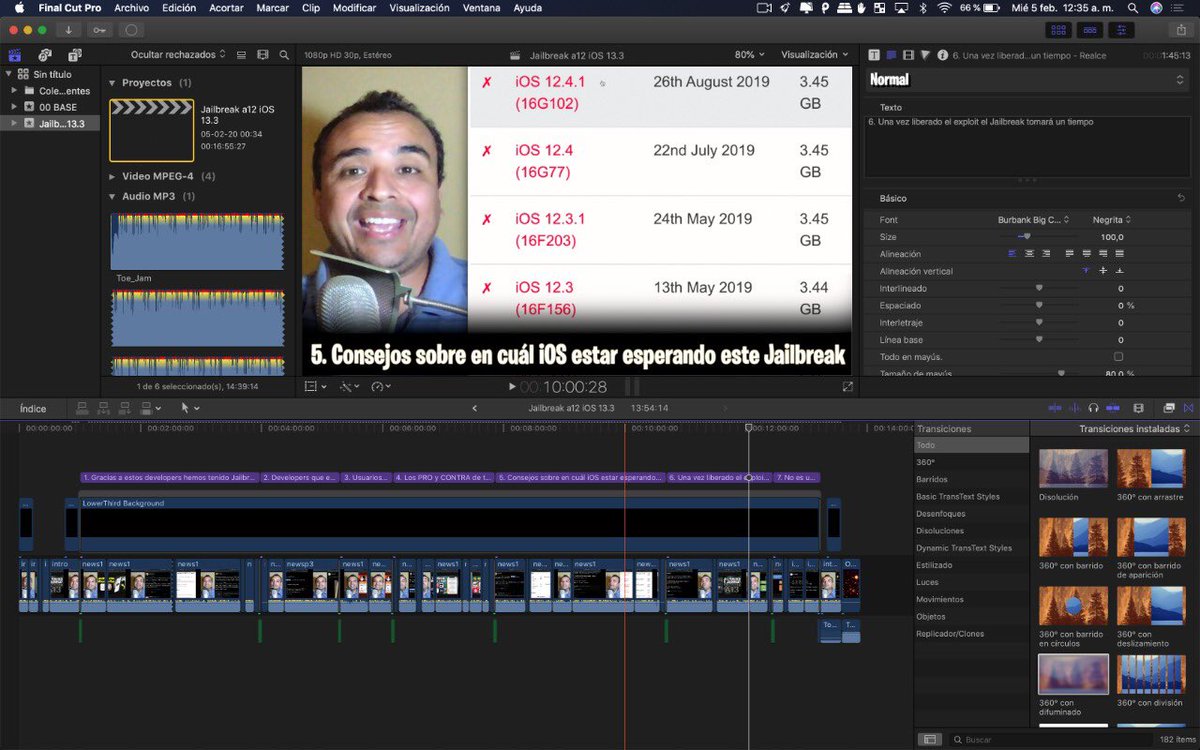Screen dimensions: 1200x750
Task: Click the Buscar transitions search field
Action: point(1050,740)
